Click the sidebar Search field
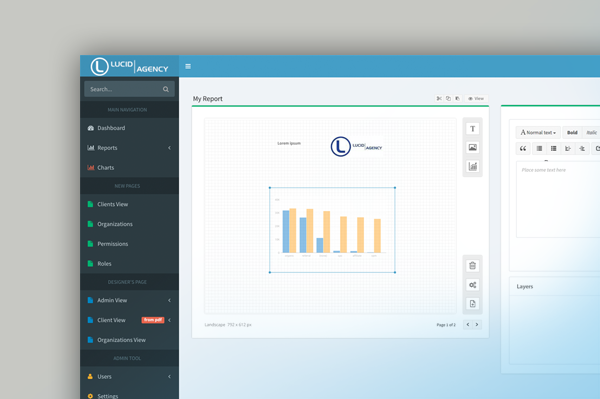The width and height of the screenshot is (600, 399). click(x=129, y=89)
